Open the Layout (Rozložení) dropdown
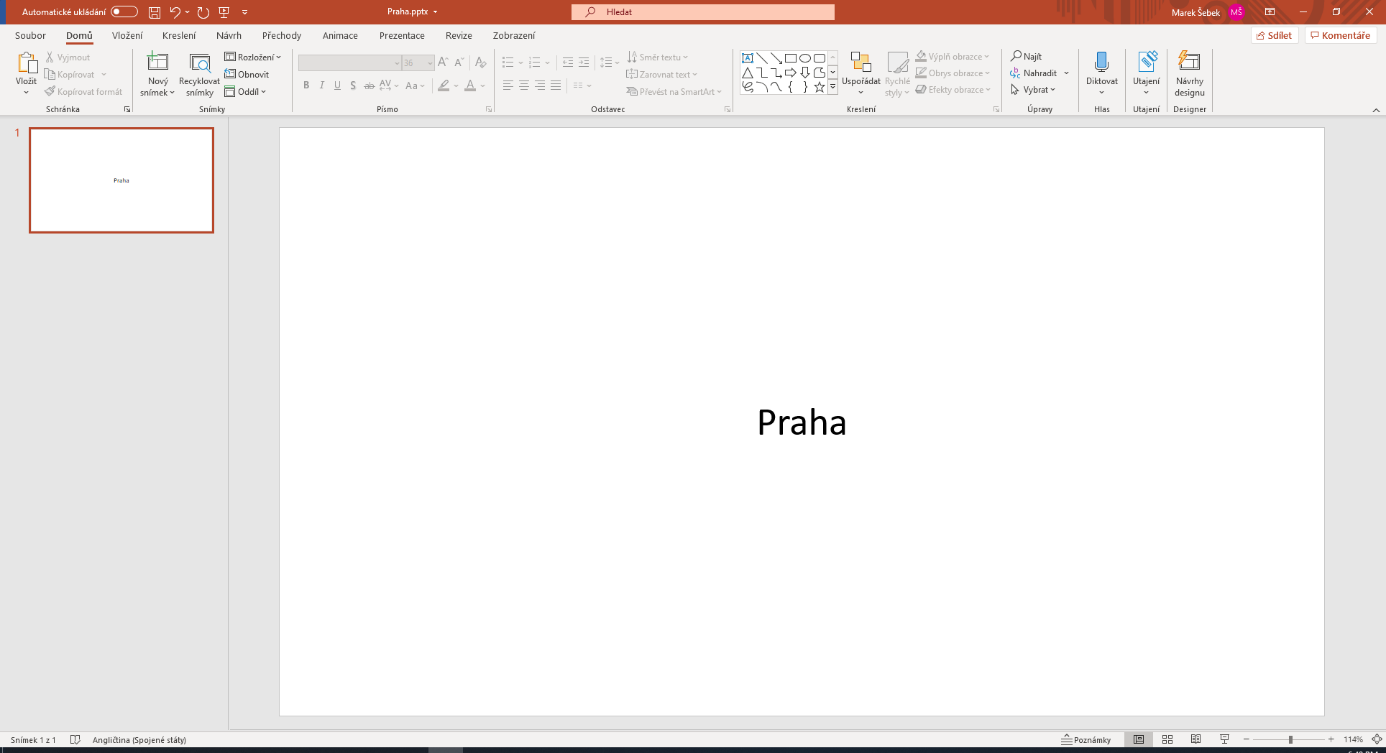 point(251,57)
